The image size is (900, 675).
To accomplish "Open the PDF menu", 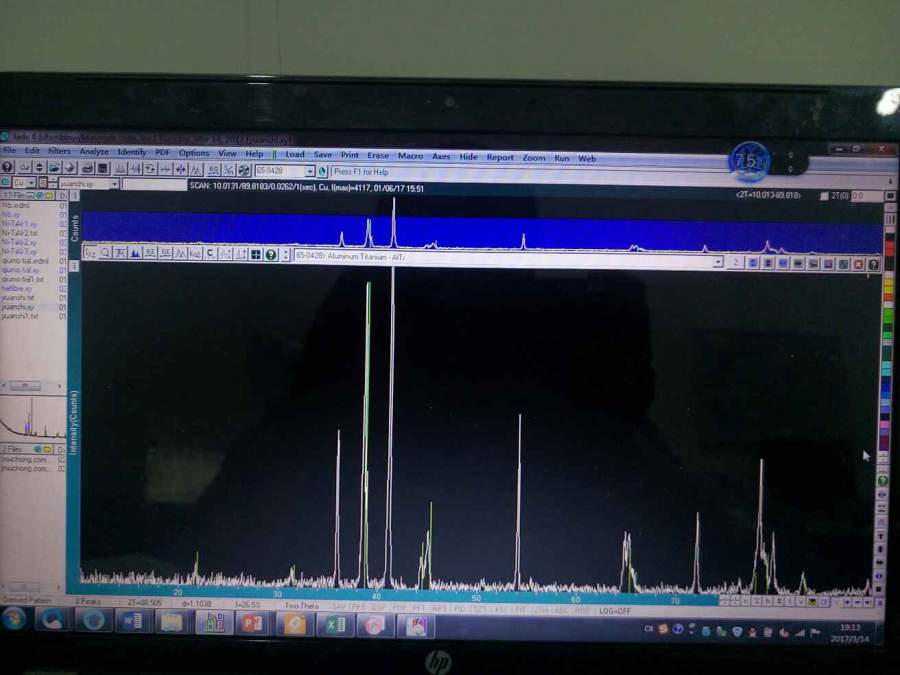I will pos(162,153).
